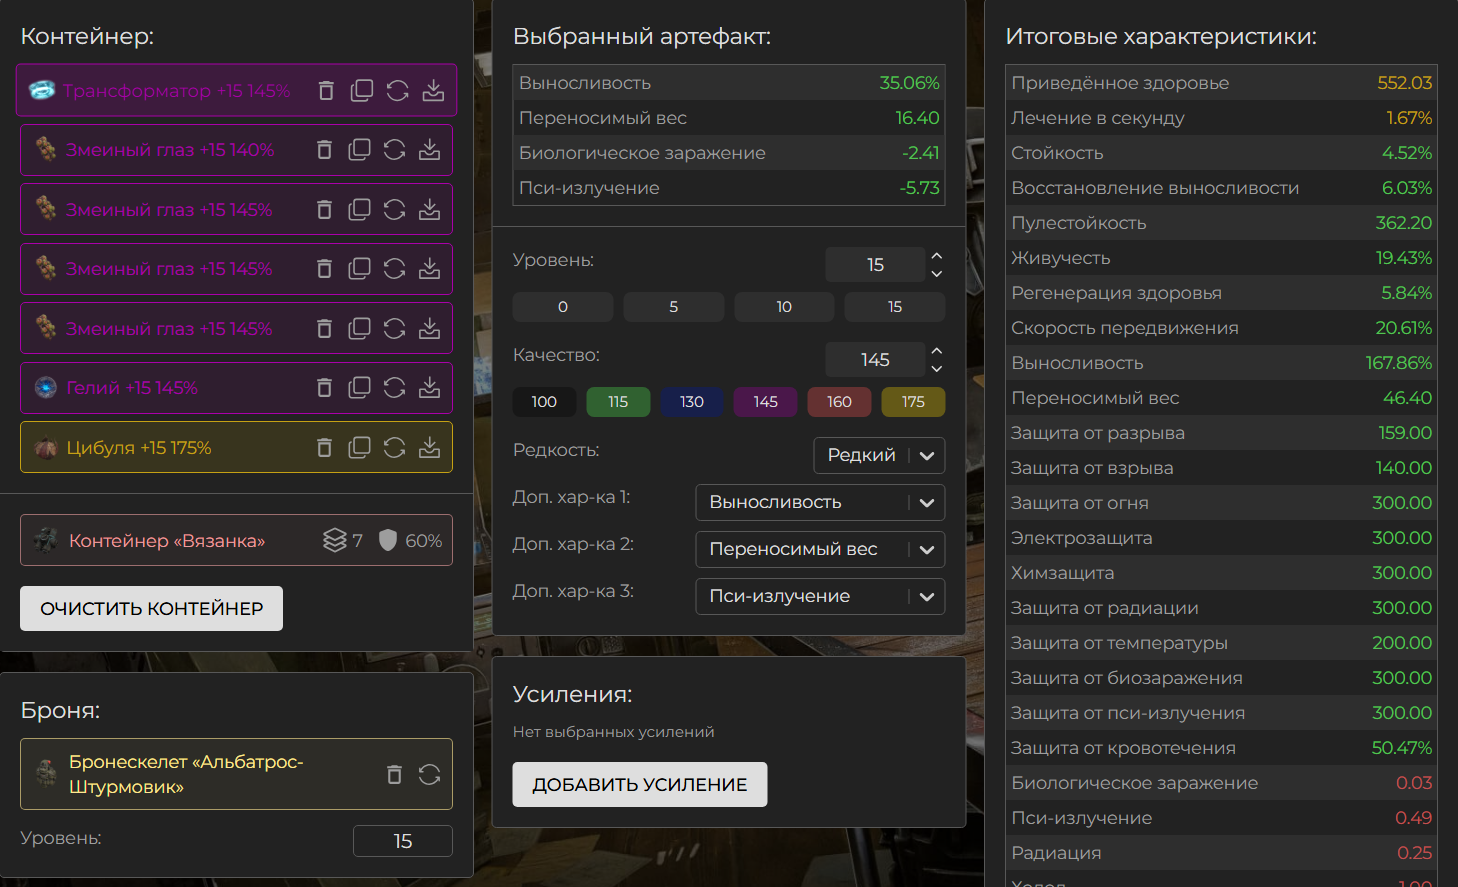This screenshot has height=887, width=1458.
Task: Set artifact level preset to 10
Action: 784,307
